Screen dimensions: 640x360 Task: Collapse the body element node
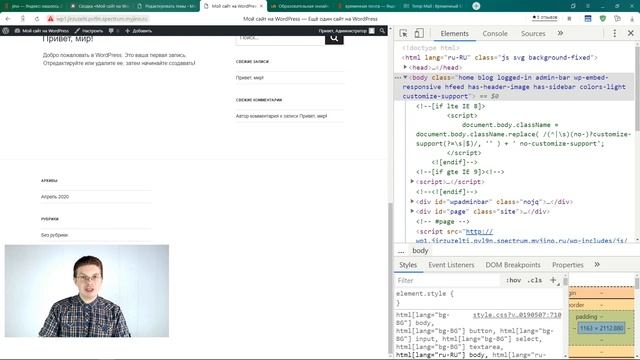click(x=405, y=77)
